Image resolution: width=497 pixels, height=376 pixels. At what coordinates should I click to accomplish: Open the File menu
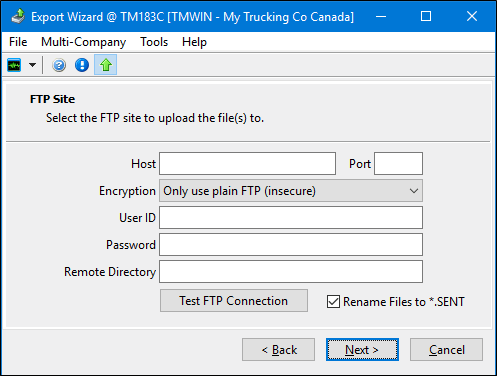[x=18, y=42]
